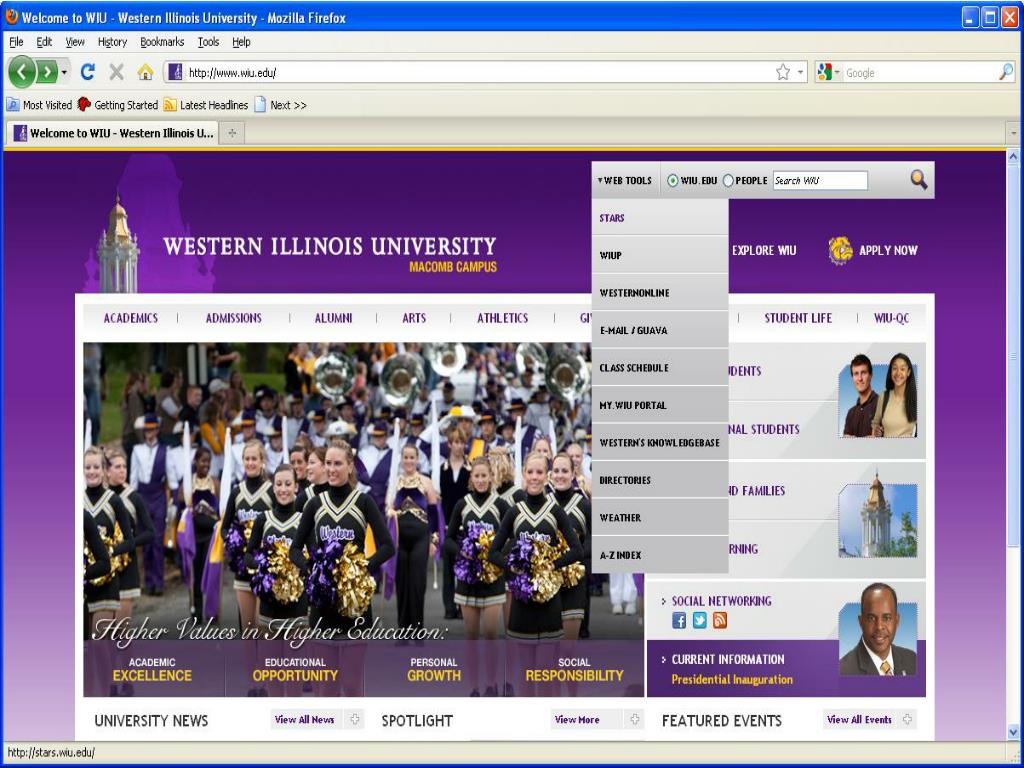Click the Stop loading X icon
The height and width of the screenshot is (768, 1024).
pyautogui.click(x=116, y=72)
